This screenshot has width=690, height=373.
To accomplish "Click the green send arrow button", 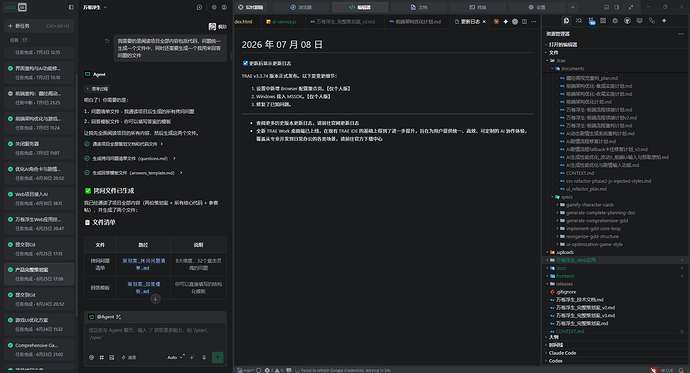I will (x=217, y=357).
